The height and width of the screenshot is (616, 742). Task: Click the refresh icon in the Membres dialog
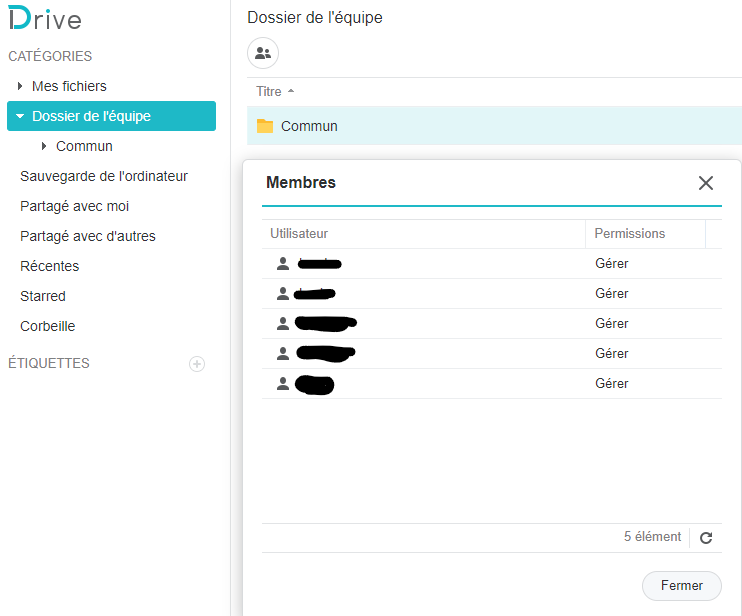706,538
